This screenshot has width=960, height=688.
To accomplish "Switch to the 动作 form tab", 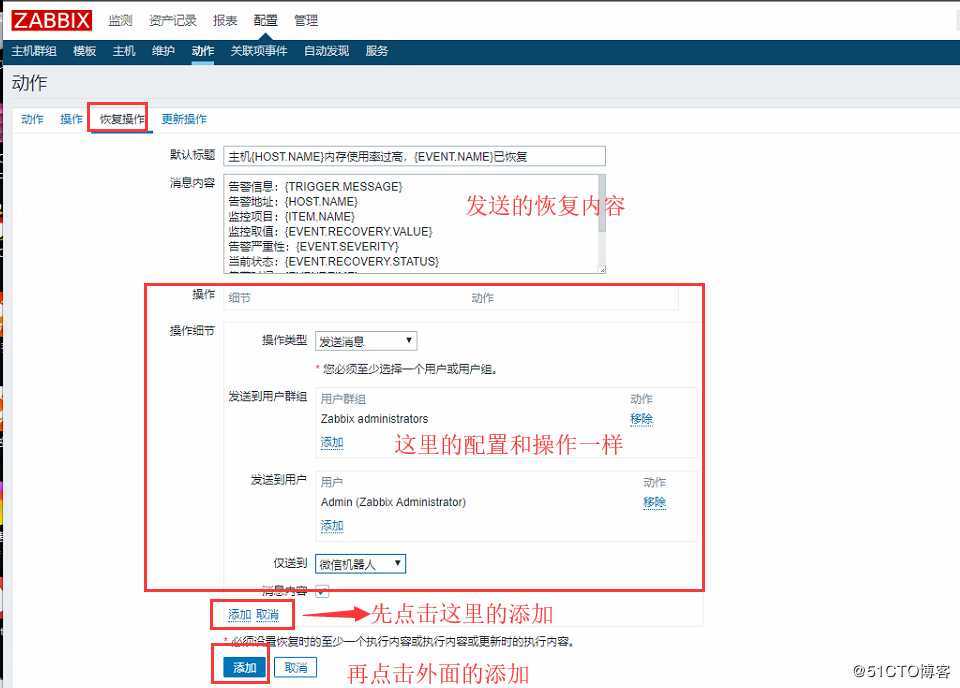I will pos(32,119).
